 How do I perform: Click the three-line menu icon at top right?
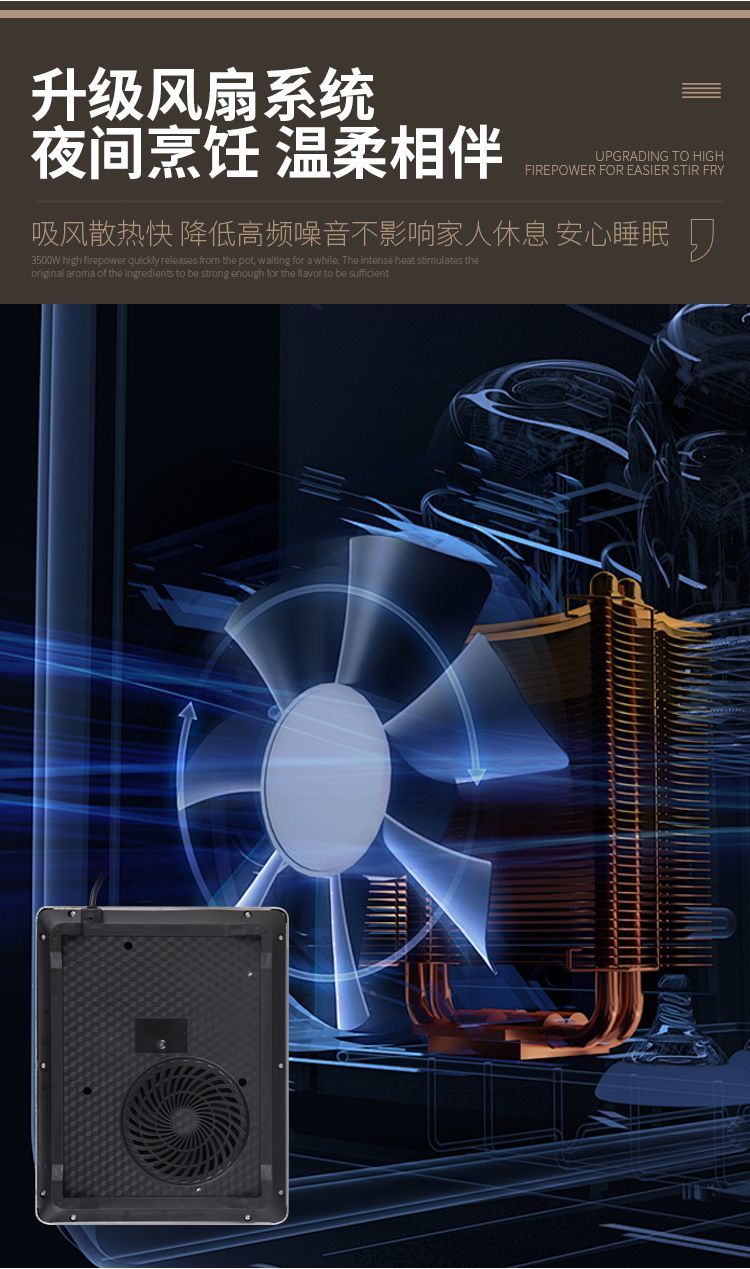pos(701,91)
